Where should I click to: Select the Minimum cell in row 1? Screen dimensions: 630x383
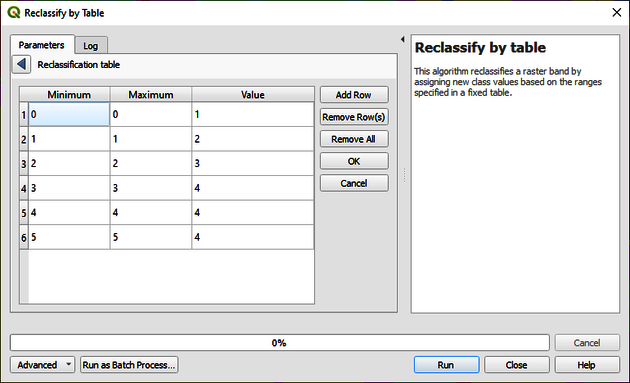69,115
